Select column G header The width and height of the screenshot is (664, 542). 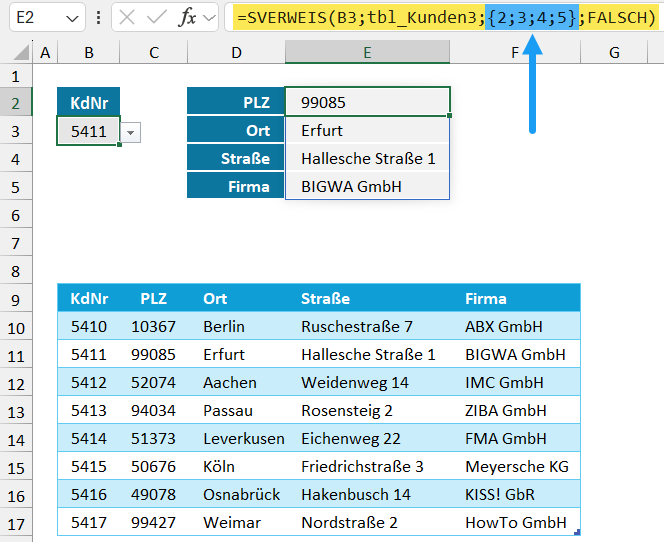613,52
